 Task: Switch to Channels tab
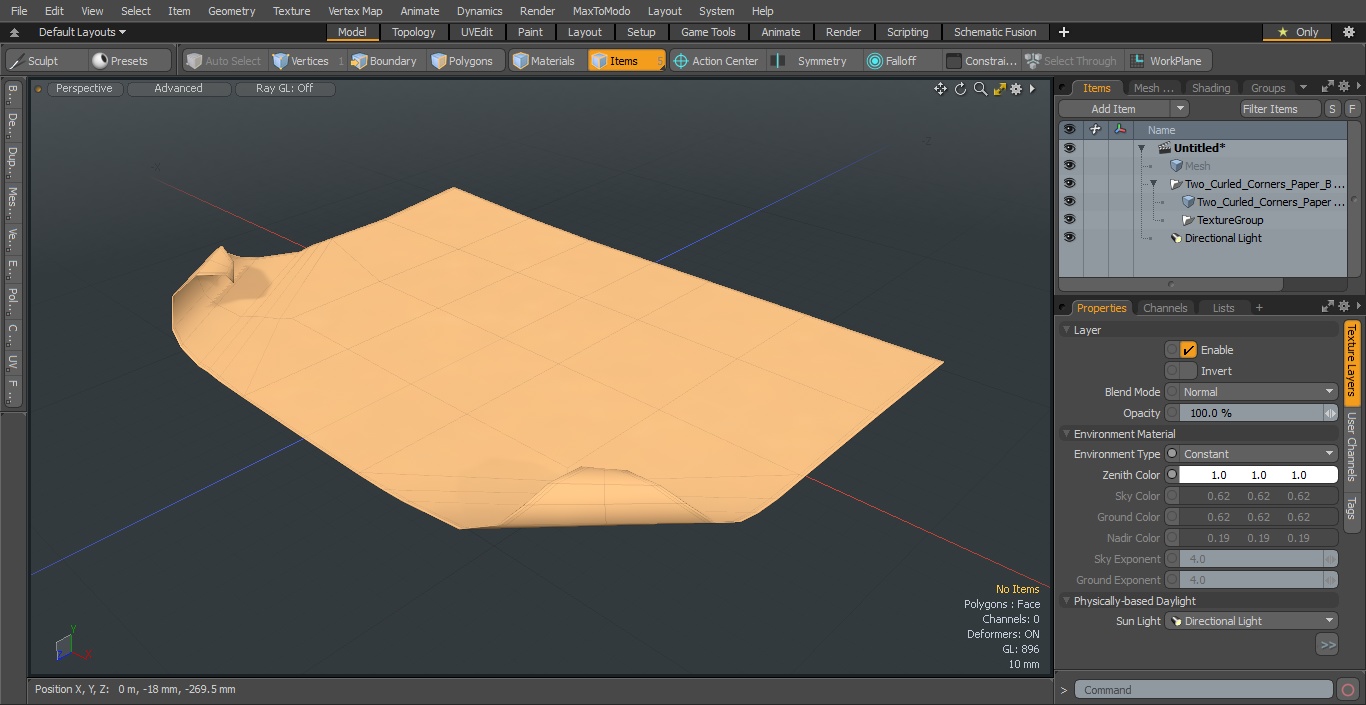tap(1165, 308)
